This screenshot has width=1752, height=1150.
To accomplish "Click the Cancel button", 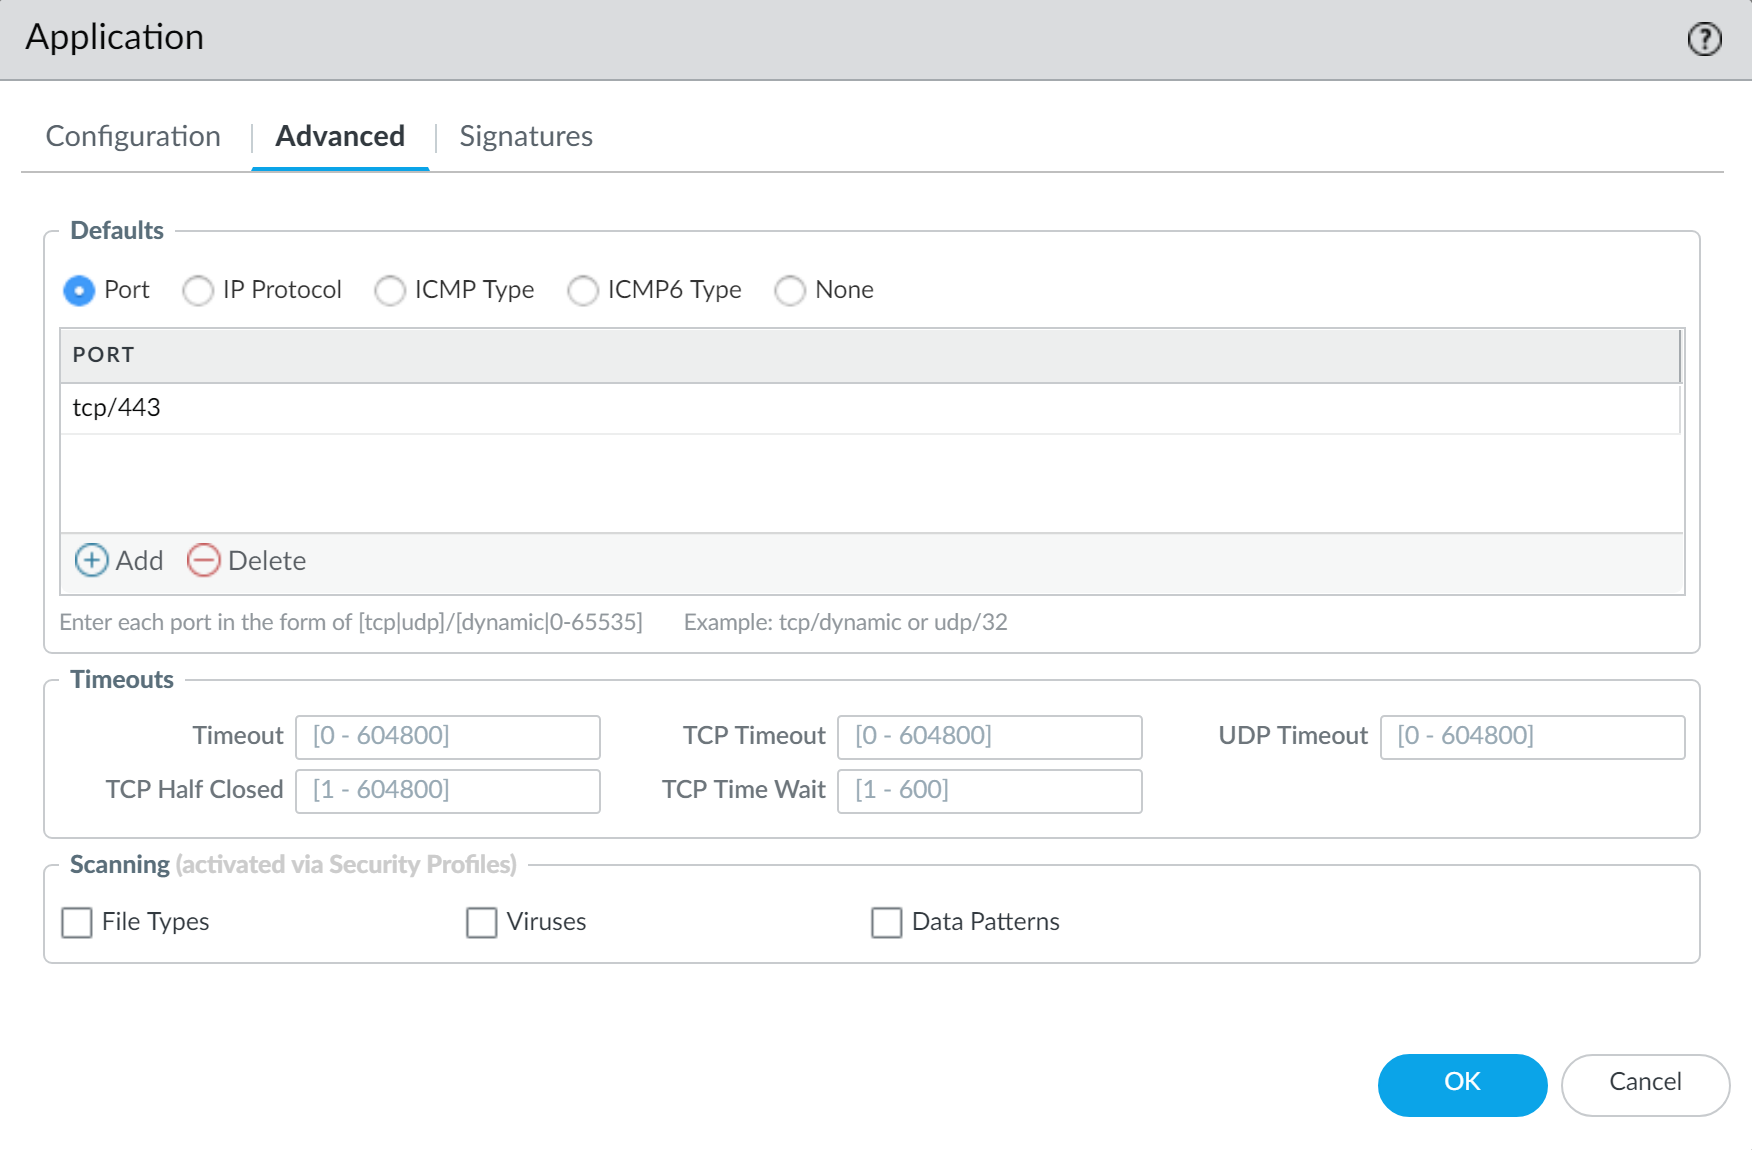I will (1645, 1083).
